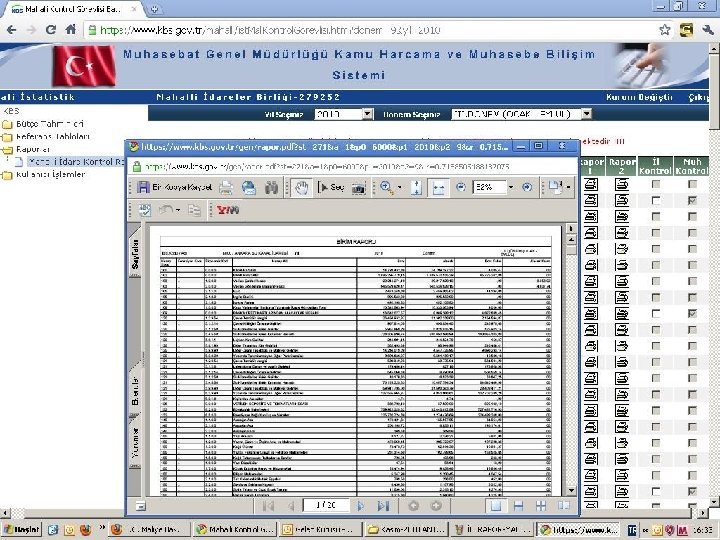The height and width of the screenshot is (540, 720).
Task: Set the PDF to fit page height
Action: [x=416, y=187]
